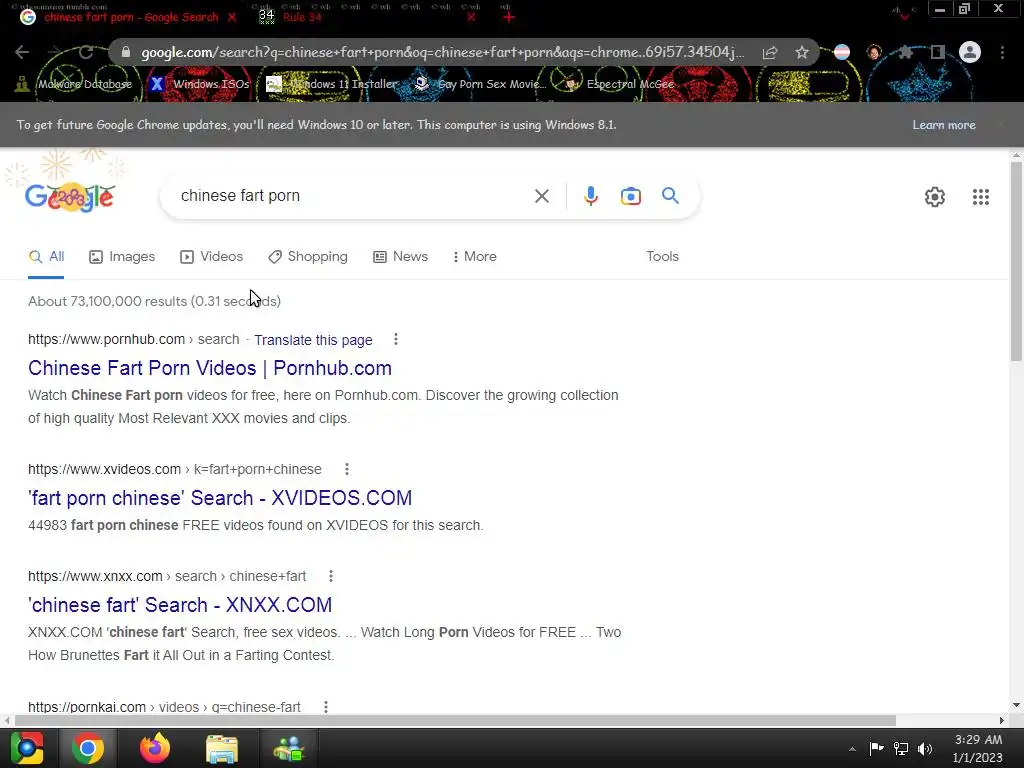This screenshot has height=768, width=1024.
Task: Open the Chrome three-dot menu
Action: [x=1002, y=52]
